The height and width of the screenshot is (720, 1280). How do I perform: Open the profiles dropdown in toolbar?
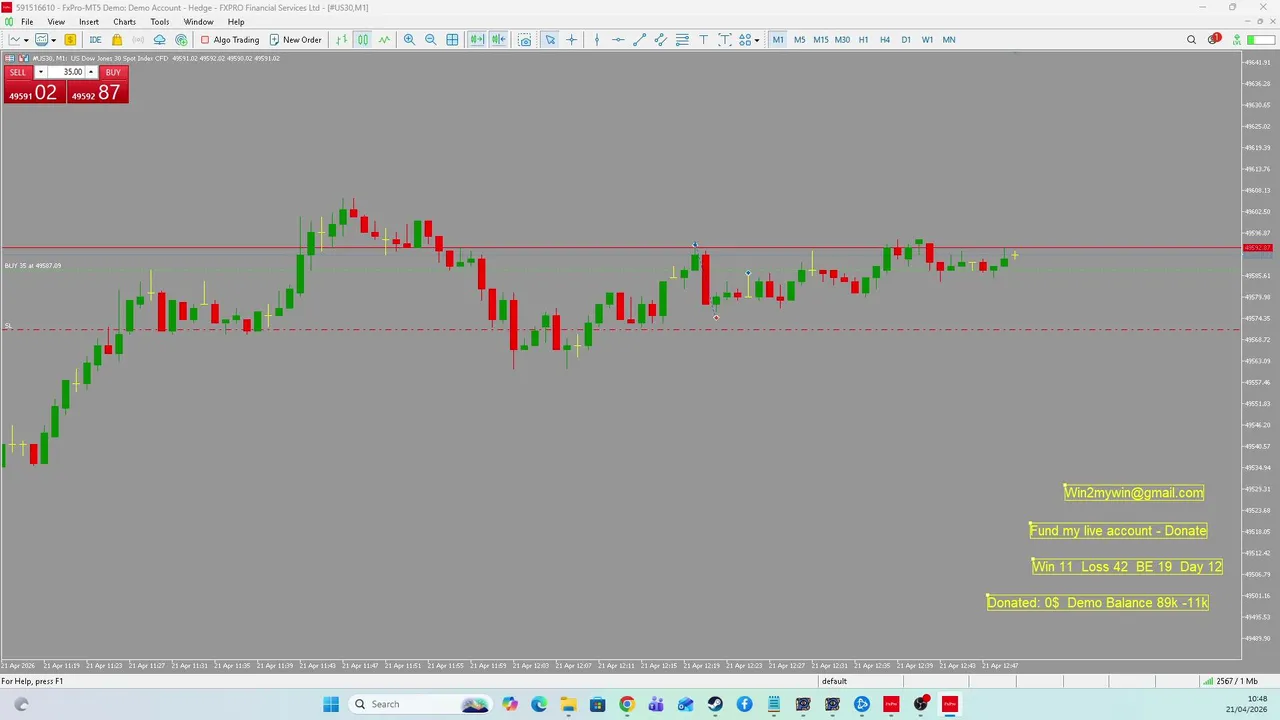[x=53, y=40]
